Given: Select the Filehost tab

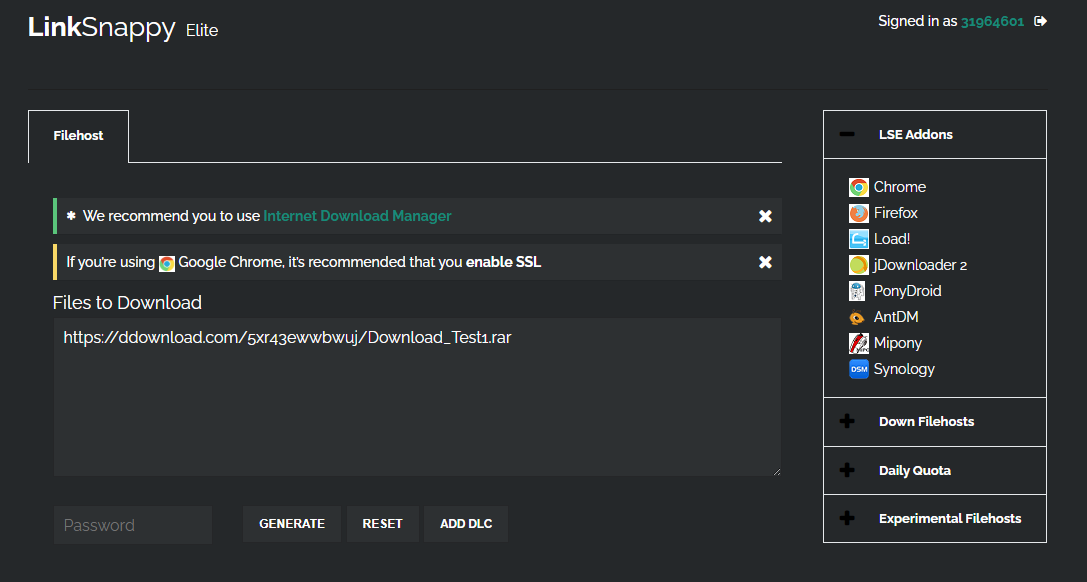Looking at the screenshot, I should 78,136.
